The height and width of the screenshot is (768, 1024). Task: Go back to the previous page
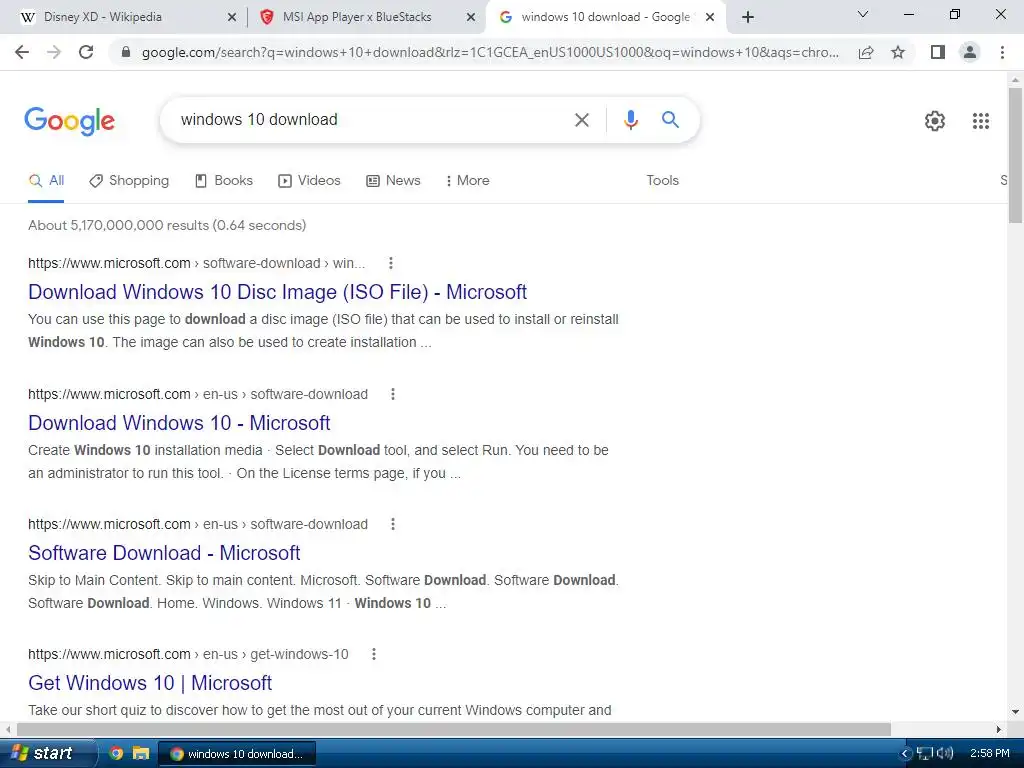(22, 52)
